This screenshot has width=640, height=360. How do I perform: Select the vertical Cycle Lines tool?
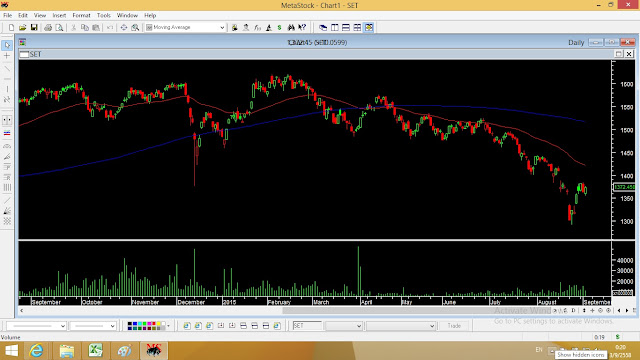point(7,188)
